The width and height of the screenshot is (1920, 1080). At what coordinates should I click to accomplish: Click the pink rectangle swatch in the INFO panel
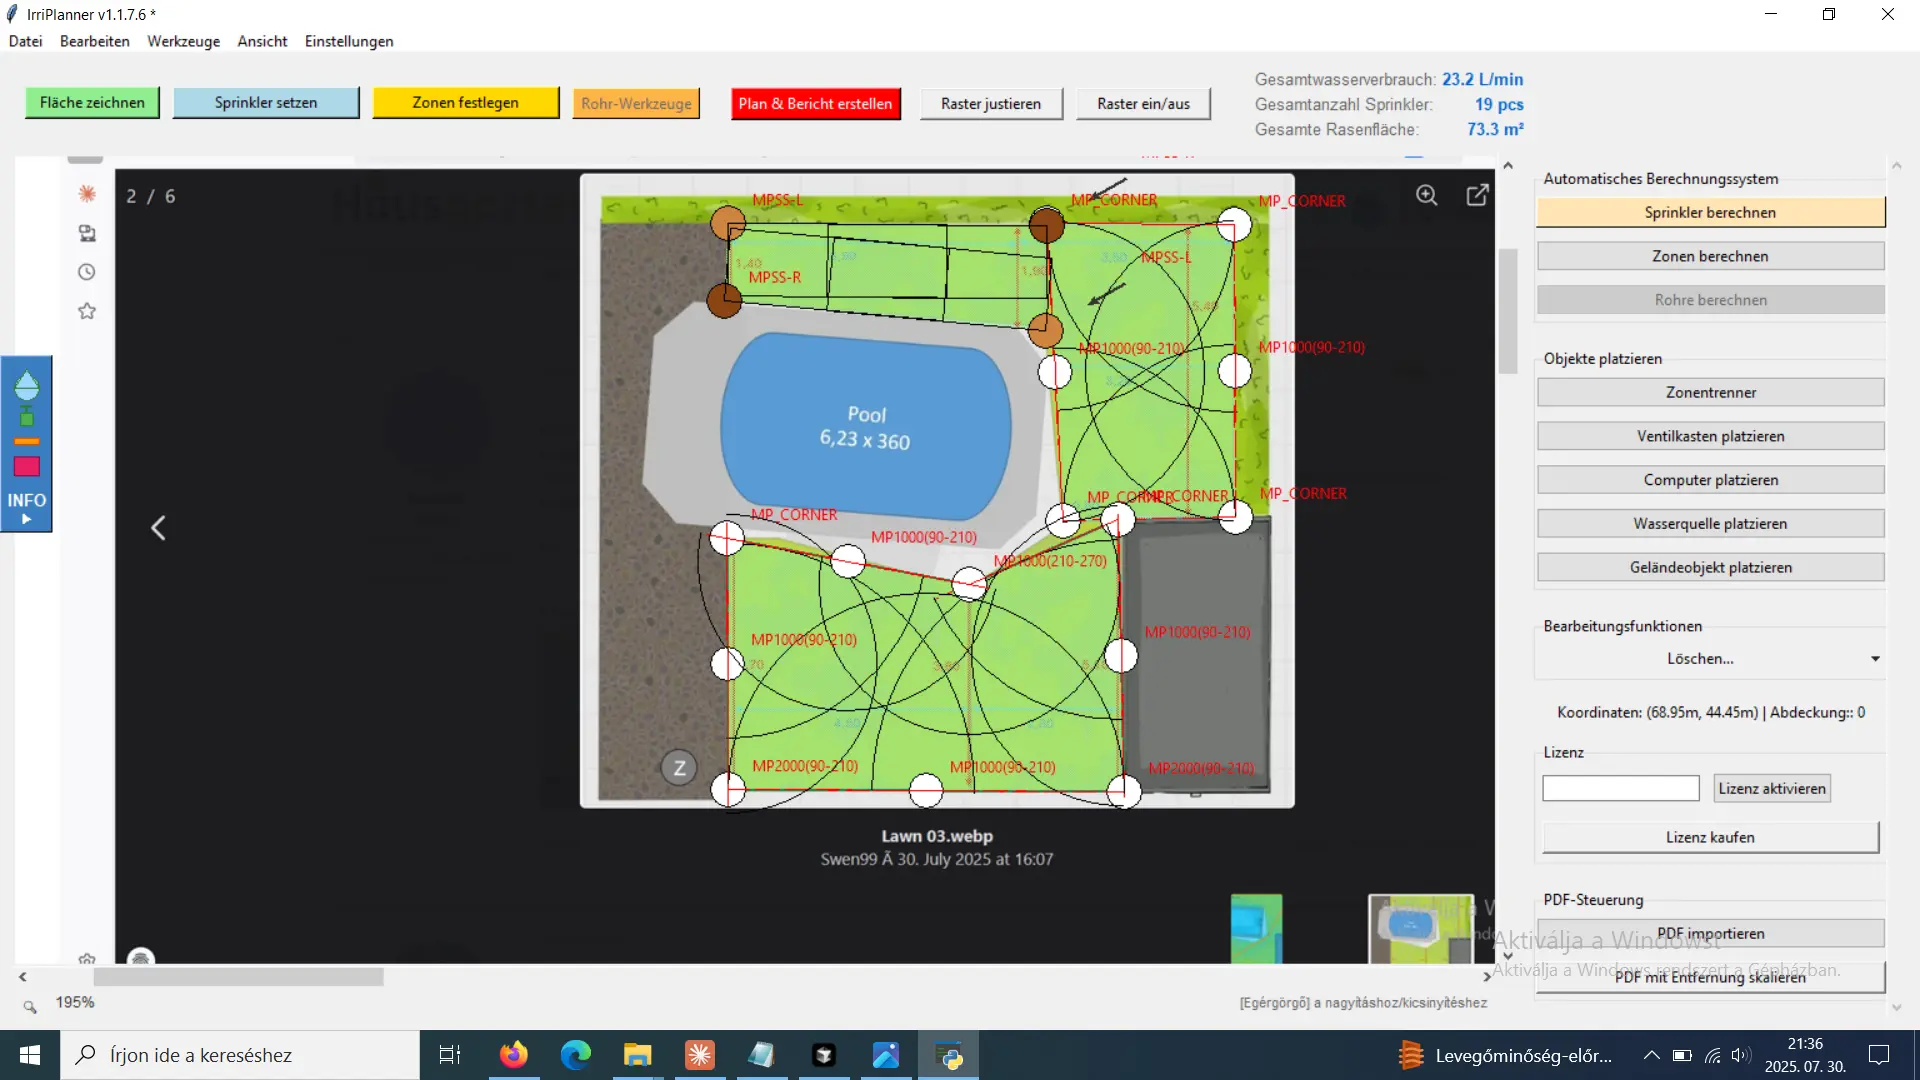pos(27,467)
